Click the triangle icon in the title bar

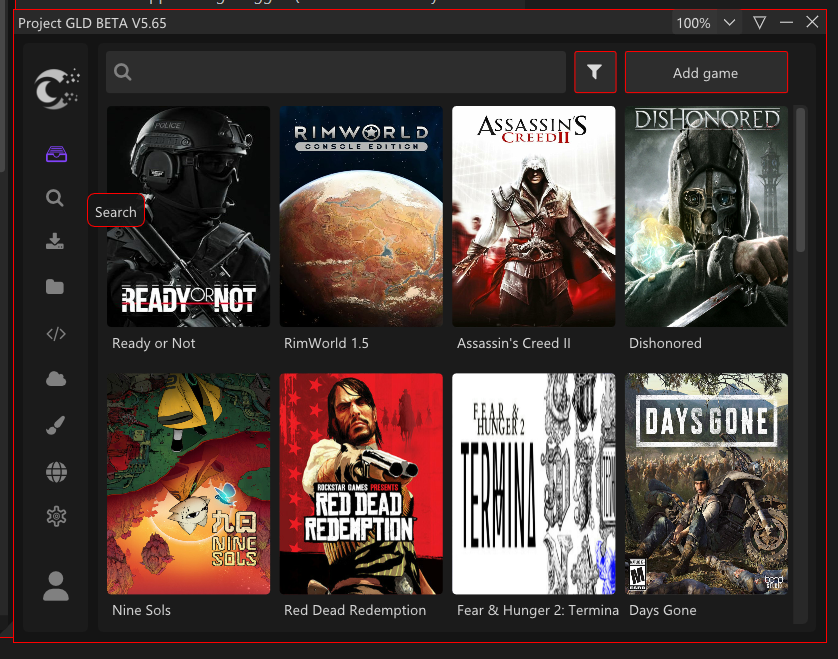point(759,22)
